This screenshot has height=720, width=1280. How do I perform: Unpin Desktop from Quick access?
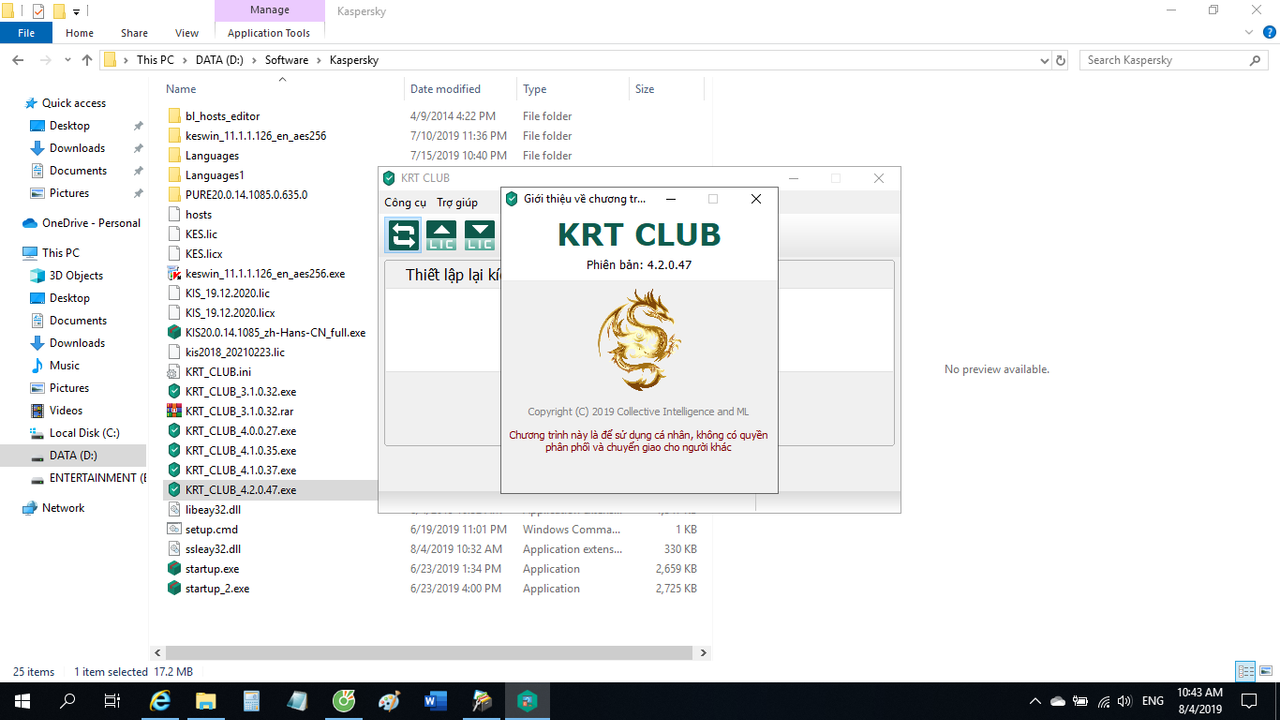pyautogui.click(x=139, y=124)
